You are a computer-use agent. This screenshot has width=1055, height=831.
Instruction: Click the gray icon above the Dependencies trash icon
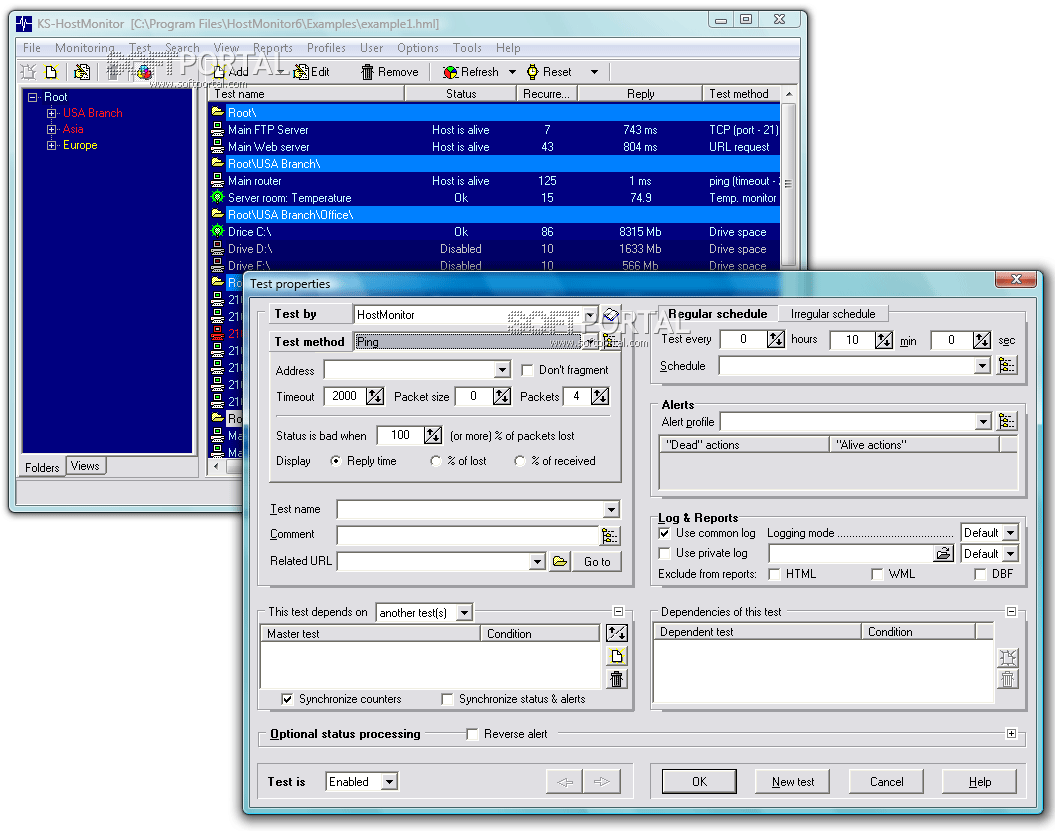pos(1007,657)
